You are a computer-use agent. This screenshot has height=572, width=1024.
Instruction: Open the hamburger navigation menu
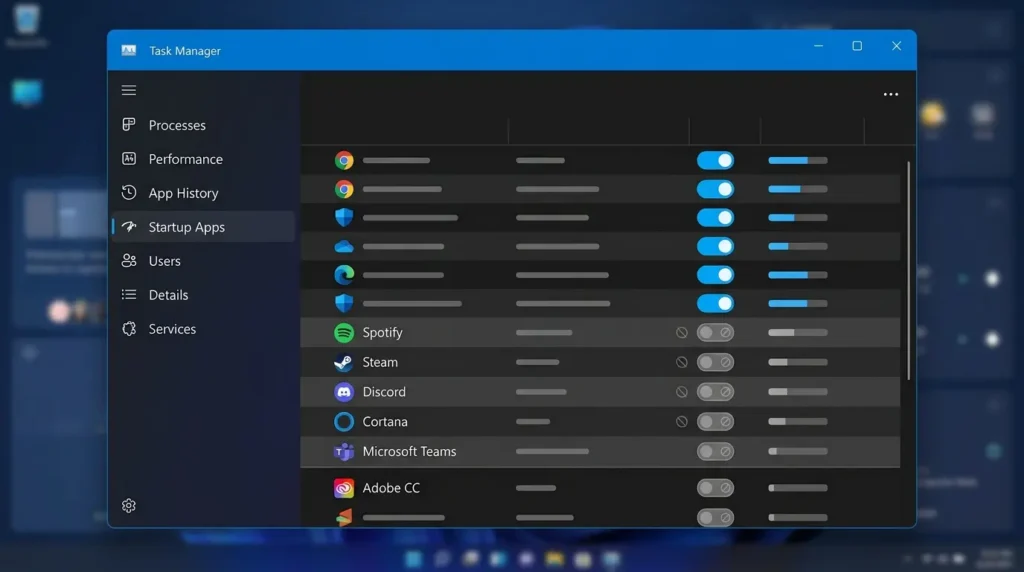[x=129, y=90]
